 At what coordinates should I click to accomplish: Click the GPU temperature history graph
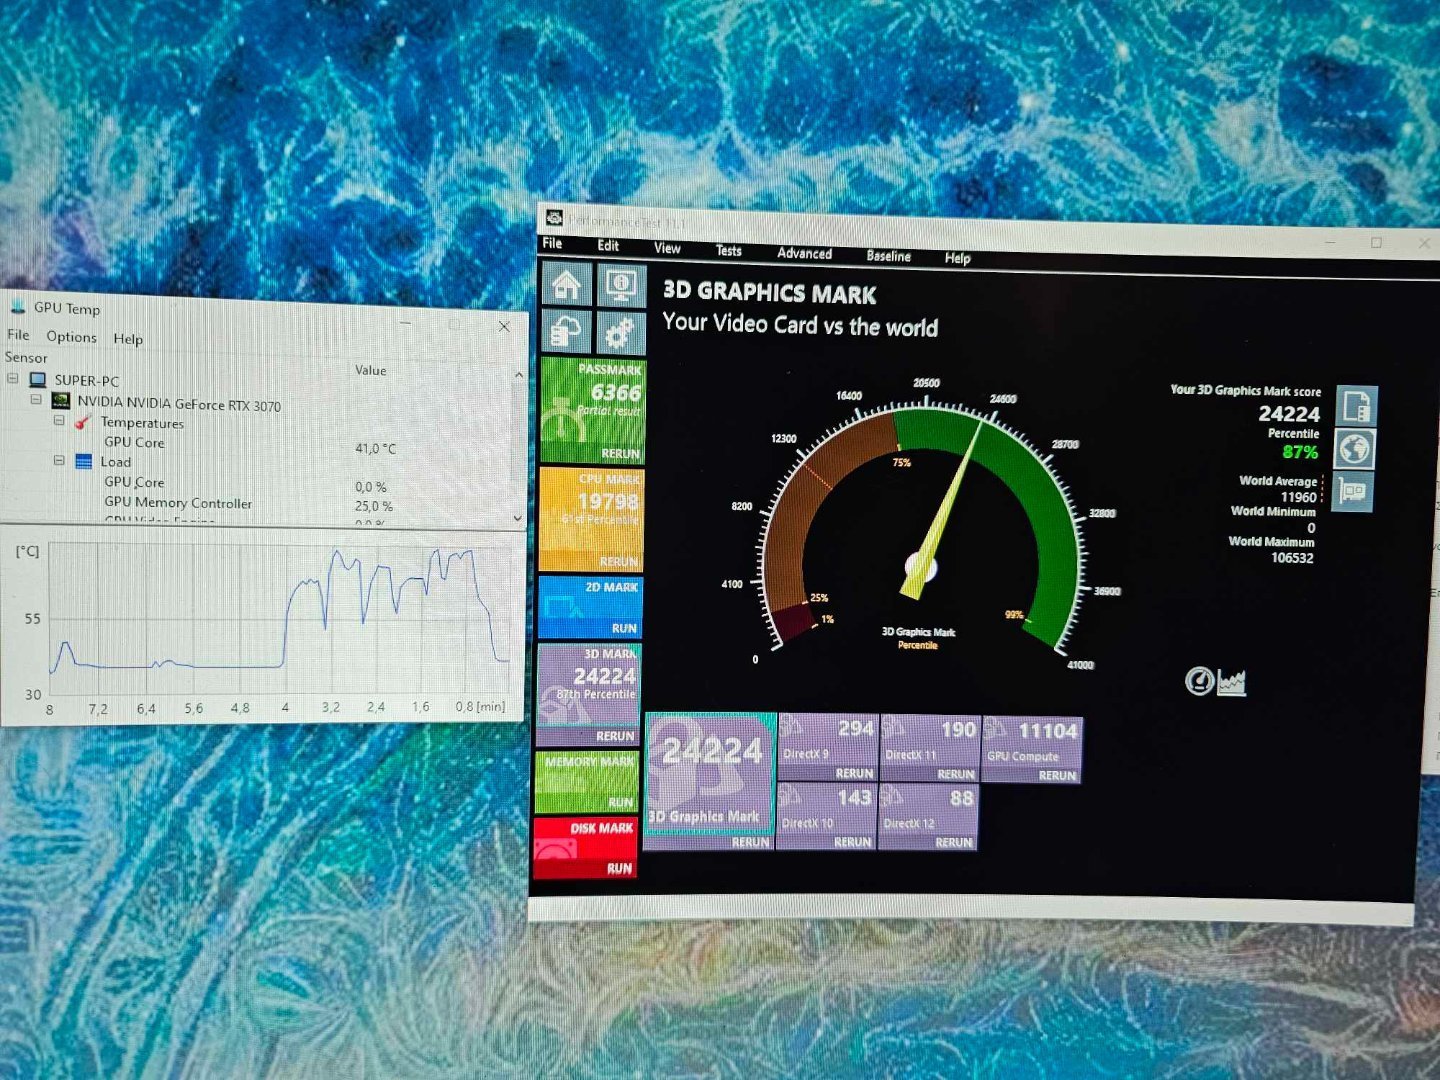click(279, 620)
